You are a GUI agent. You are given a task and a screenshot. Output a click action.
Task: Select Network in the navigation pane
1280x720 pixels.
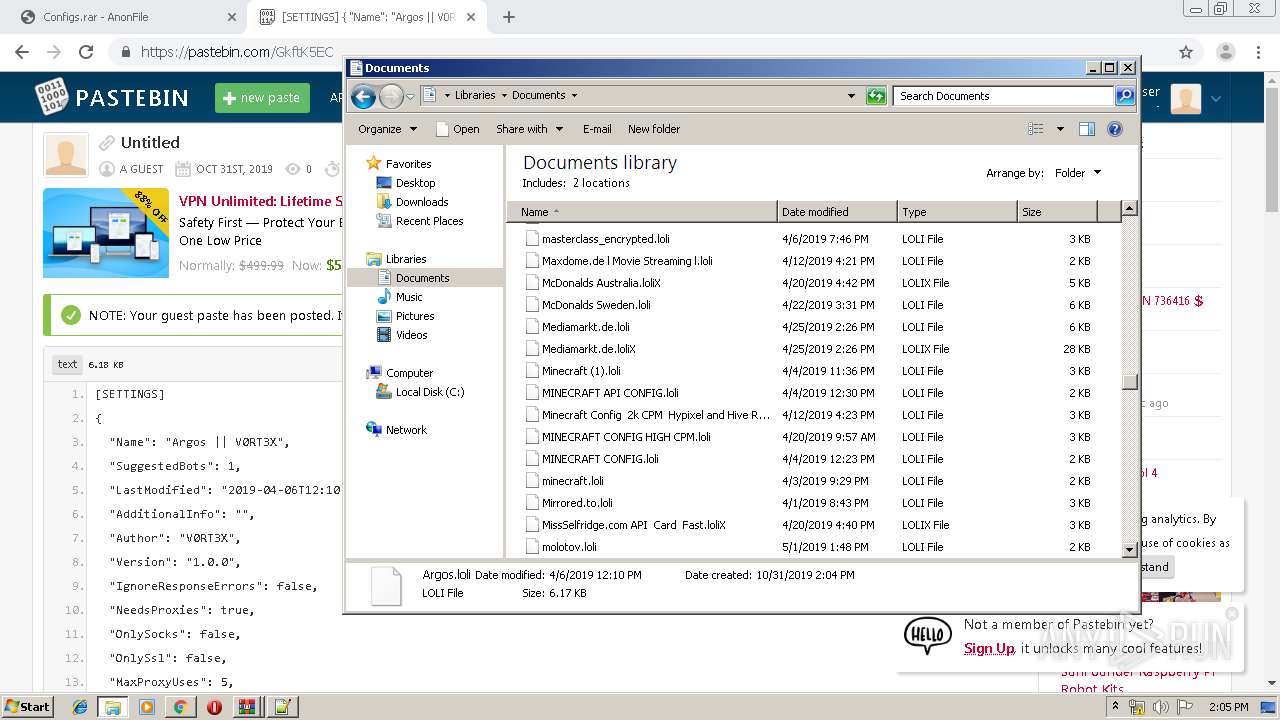point(406,430)
